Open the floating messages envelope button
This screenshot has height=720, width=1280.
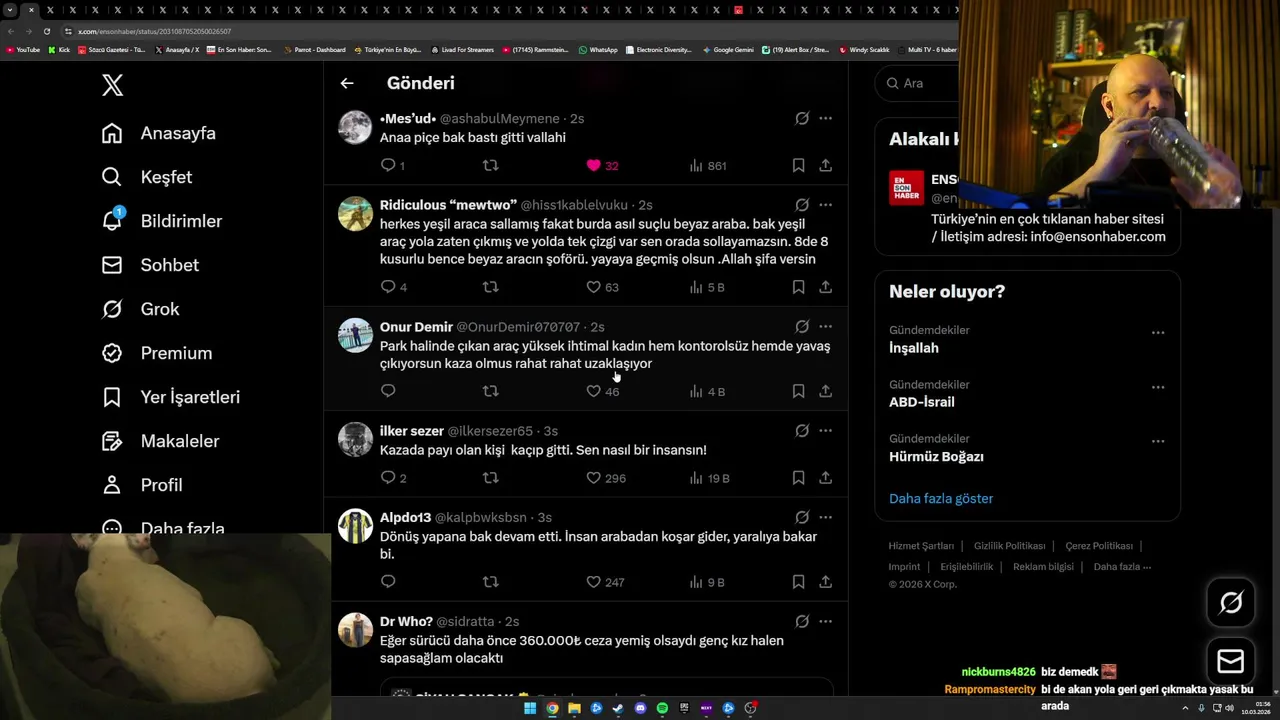1231,662
